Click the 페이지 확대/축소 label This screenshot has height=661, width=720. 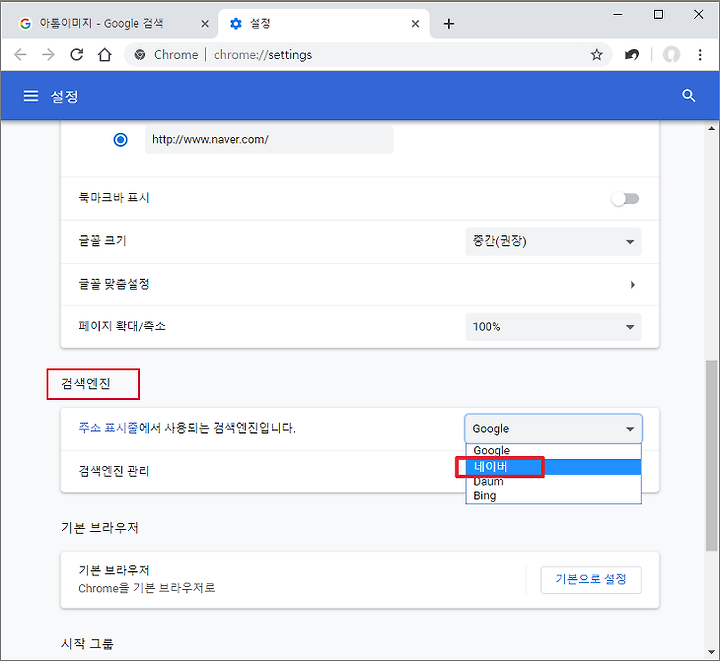pos(122,326)
